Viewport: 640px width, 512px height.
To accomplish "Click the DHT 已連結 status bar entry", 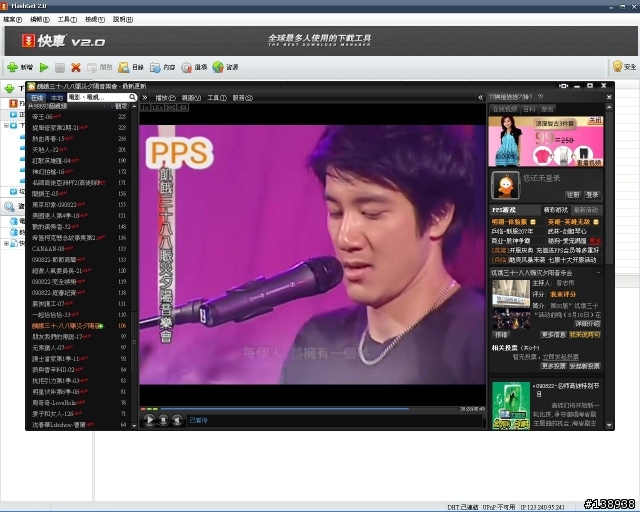I will pyautogui.click(x=463, y=507).
